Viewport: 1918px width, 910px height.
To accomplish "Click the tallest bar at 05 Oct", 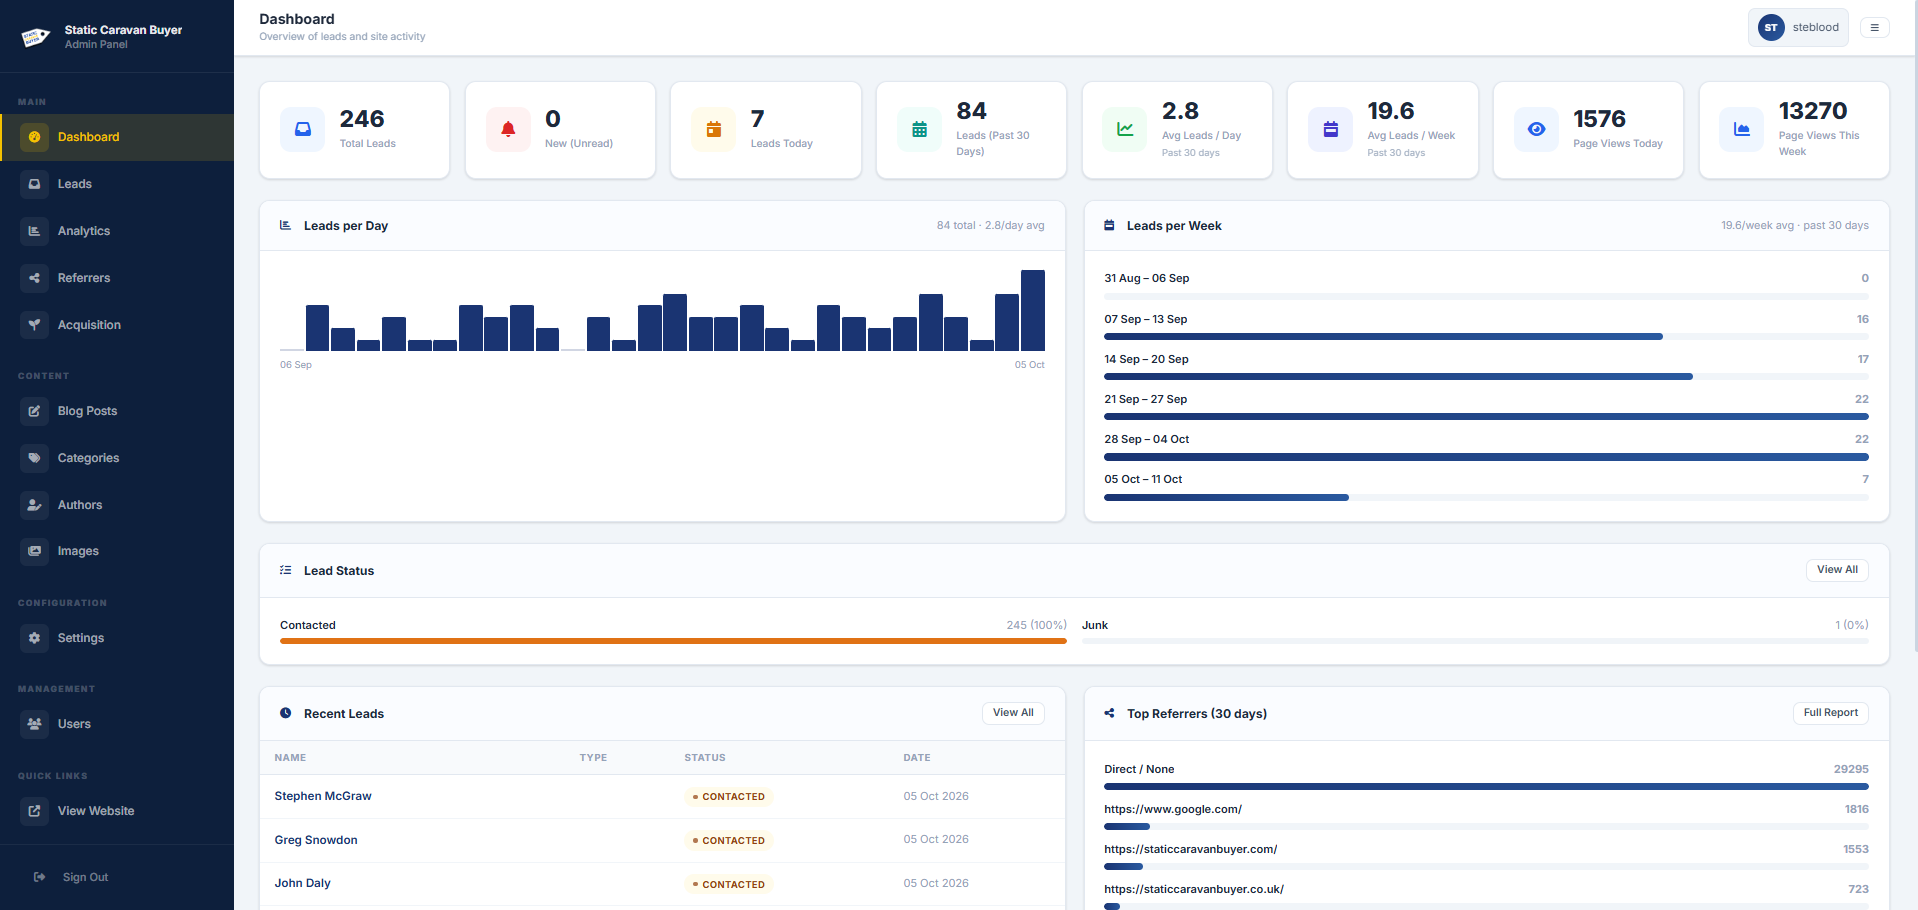I will pos(1033,310).
